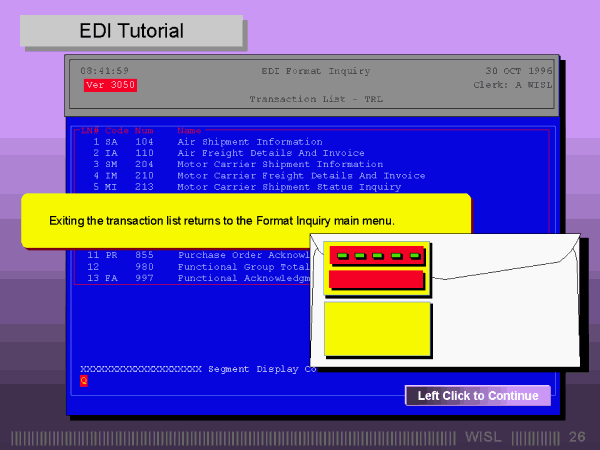Click the red Ver 3050 version badge
600x450 pixels.
coord(110,86)
